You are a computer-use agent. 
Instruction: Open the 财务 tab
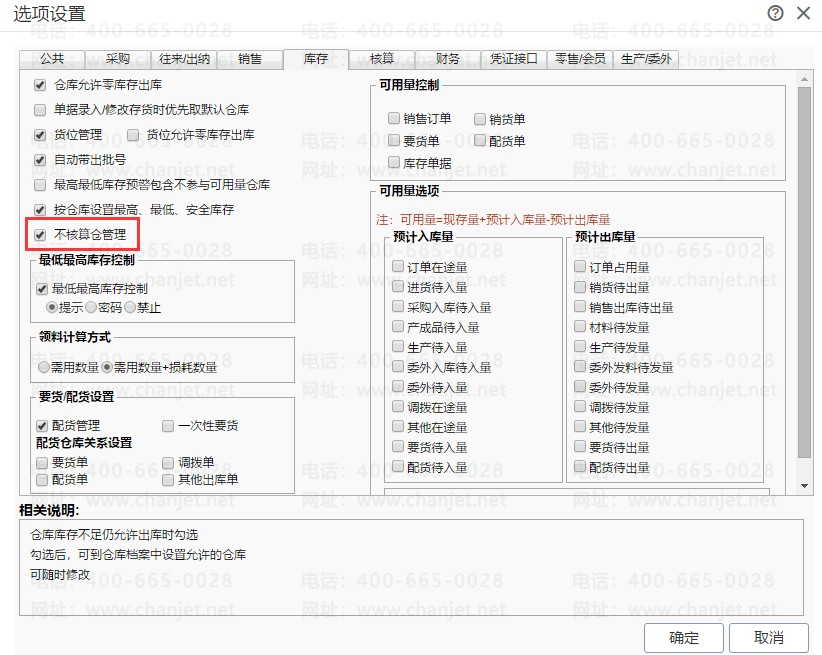click(x=448, y=59)
